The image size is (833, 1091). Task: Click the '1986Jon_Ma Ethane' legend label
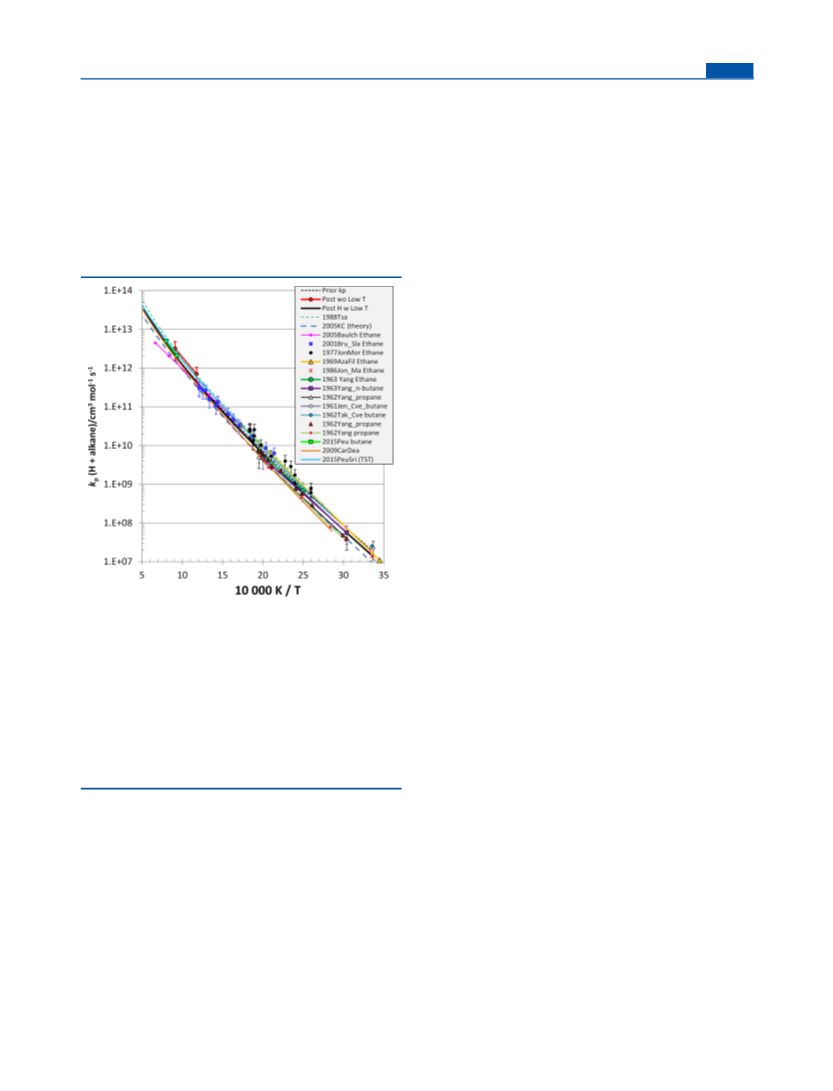tap(353, 371)
